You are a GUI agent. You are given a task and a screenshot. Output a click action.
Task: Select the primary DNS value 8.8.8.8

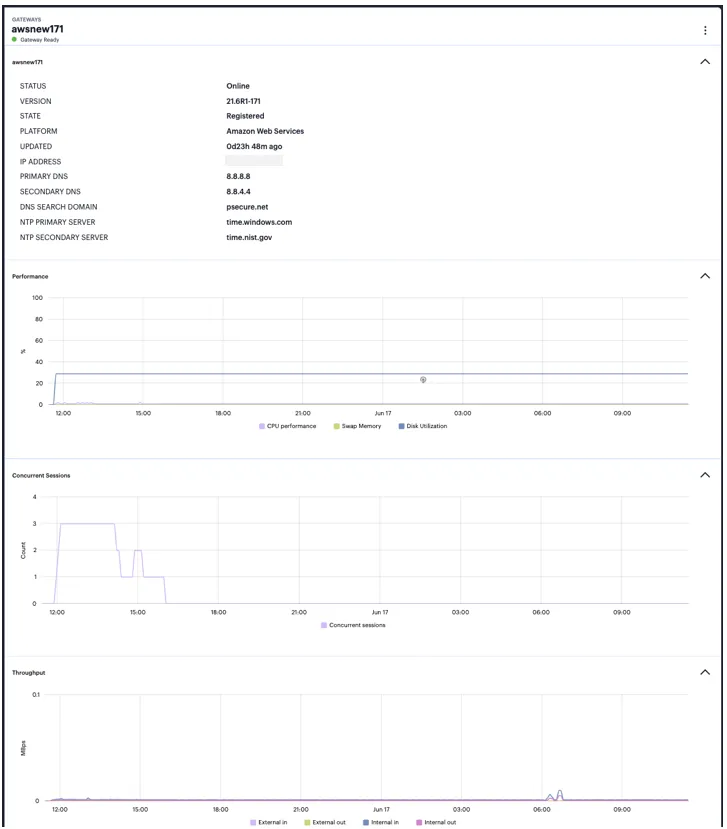[x=238, y=176]
